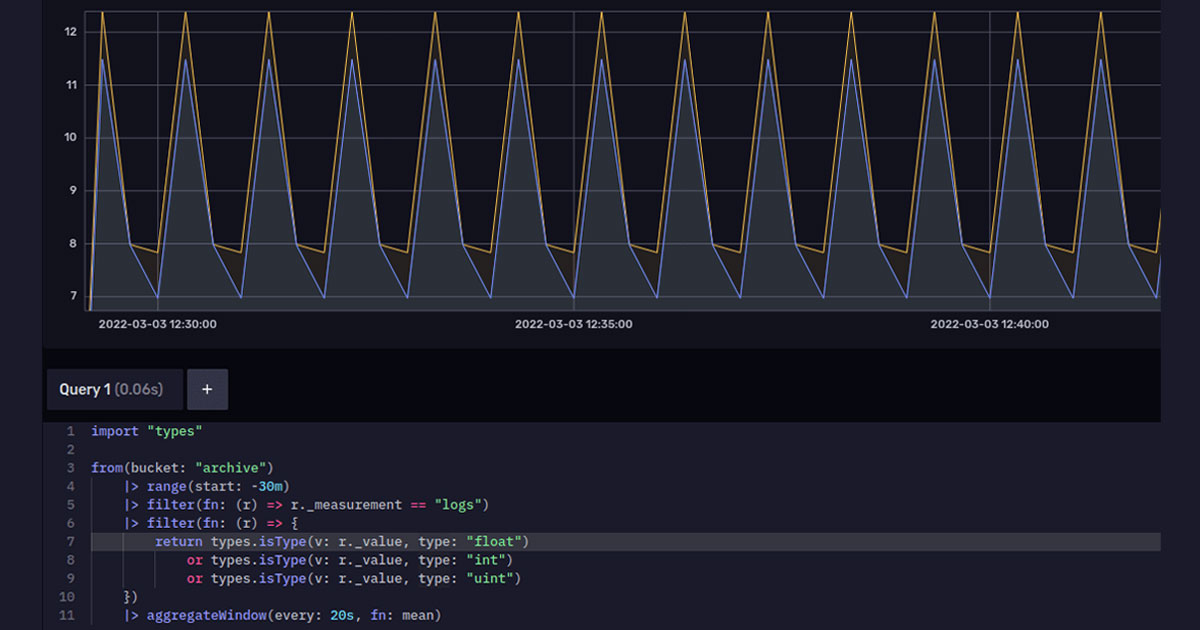Screen dimensions: 1200x630
Task: Click the aggregateWindow(every: 20s) line
Action: pos(282,615)
